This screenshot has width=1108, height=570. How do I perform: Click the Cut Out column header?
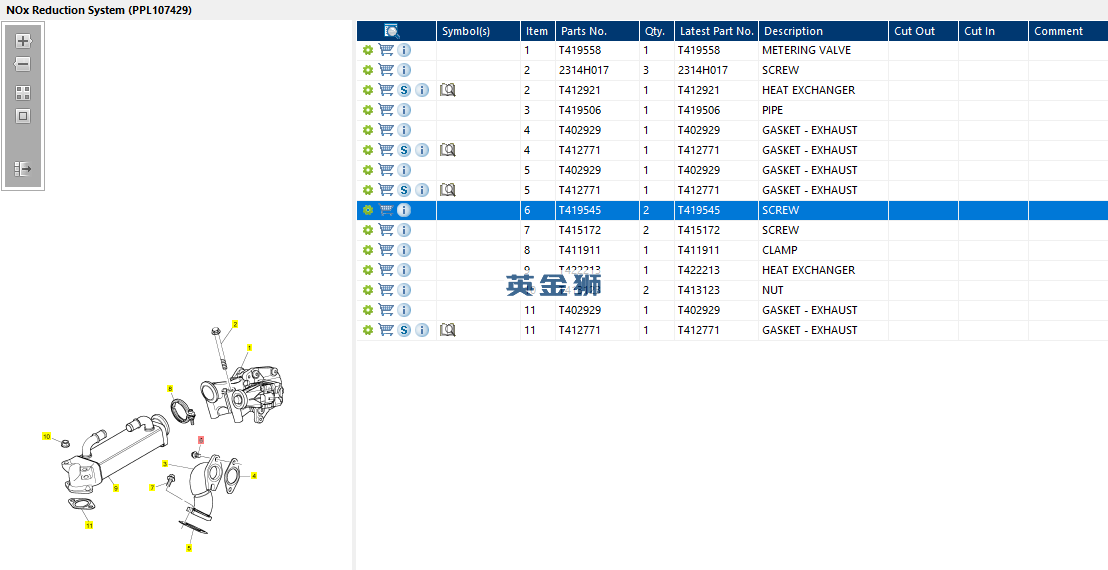click(x=924, y=31)
